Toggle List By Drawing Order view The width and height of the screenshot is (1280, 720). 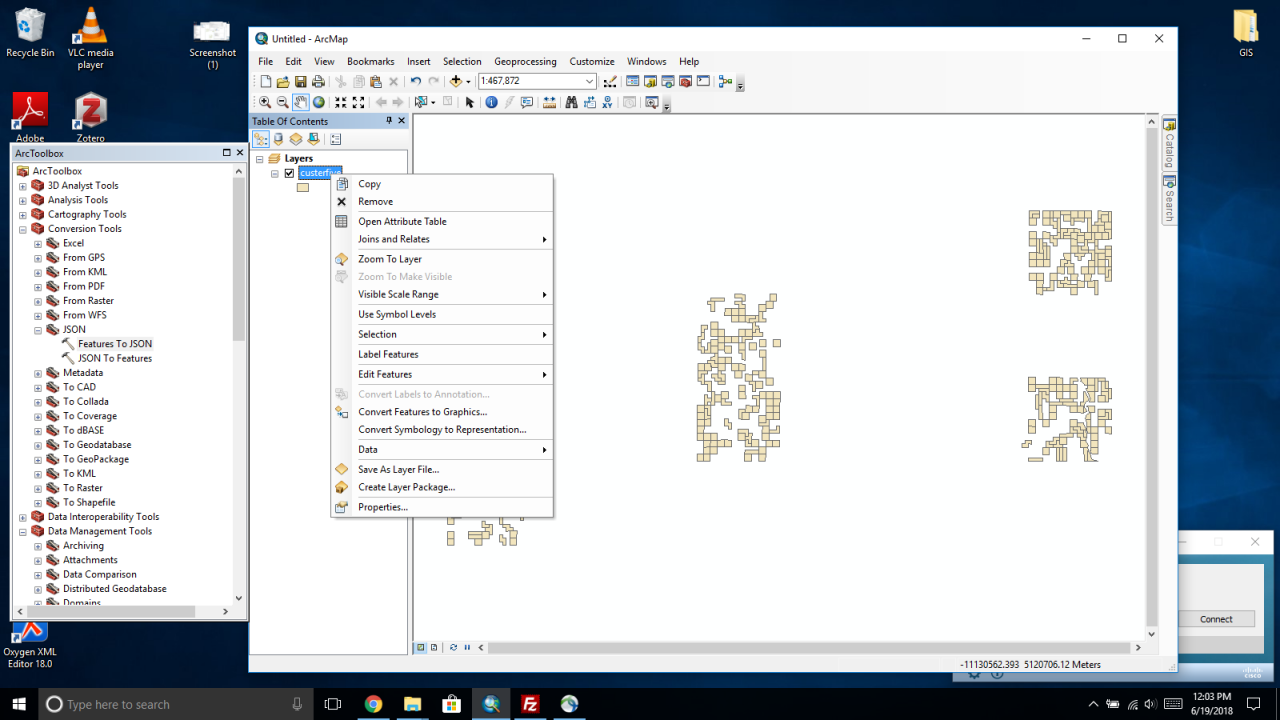tap(261, 140)
